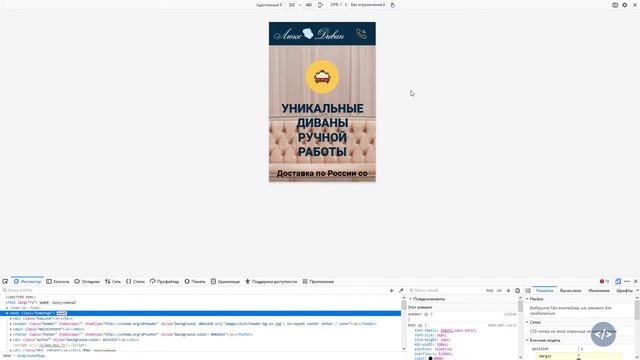Toggle the .cls class panel
The image size is (640, 360).
(499, 290)
